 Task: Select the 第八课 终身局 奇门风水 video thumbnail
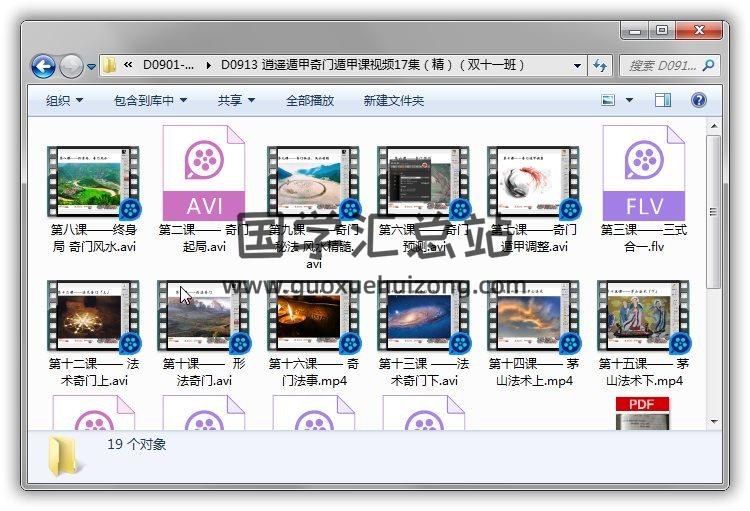pyautogui.click(x=93, y=182)
